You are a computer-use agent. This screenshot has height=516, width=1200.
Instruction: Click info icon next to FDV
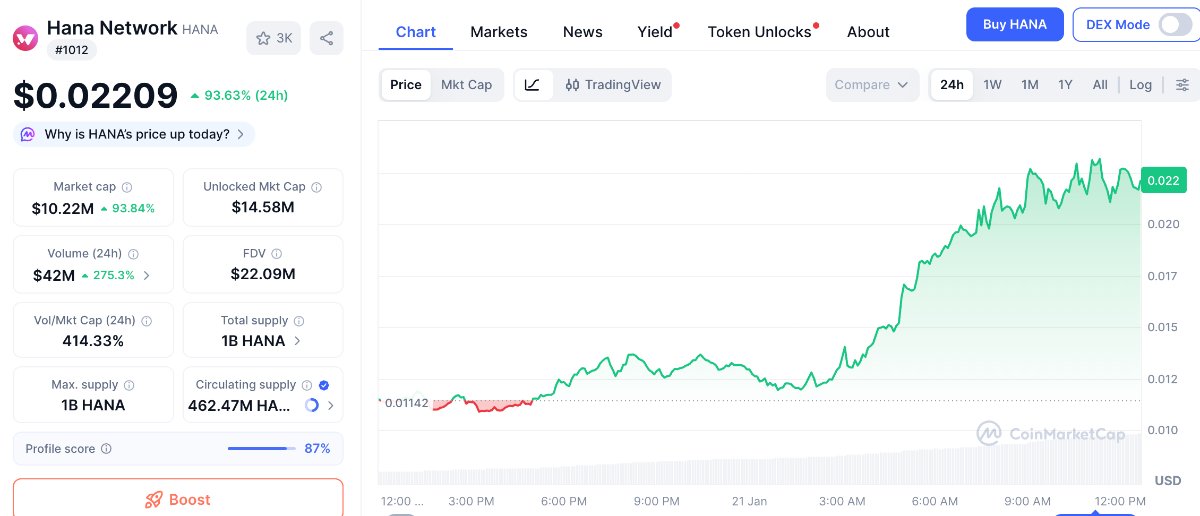277,254
